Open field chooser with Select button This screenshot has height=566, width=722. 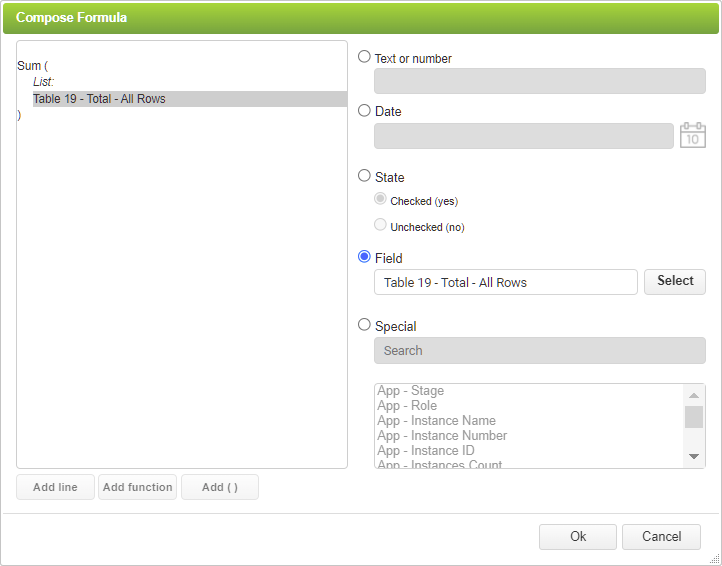click(x=675, y=281)
